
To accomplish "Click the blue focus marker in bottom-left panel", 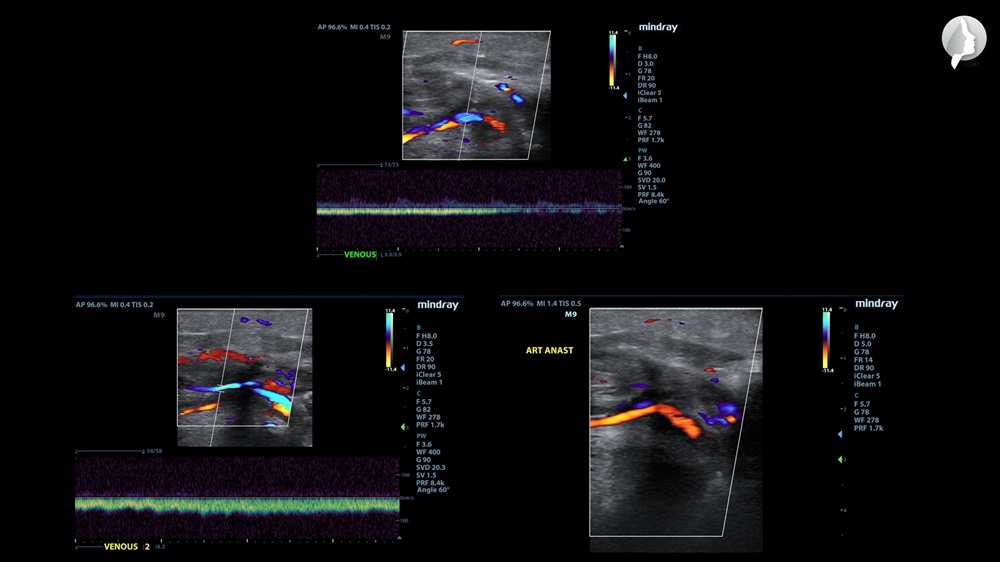I will tap(402, 367).
